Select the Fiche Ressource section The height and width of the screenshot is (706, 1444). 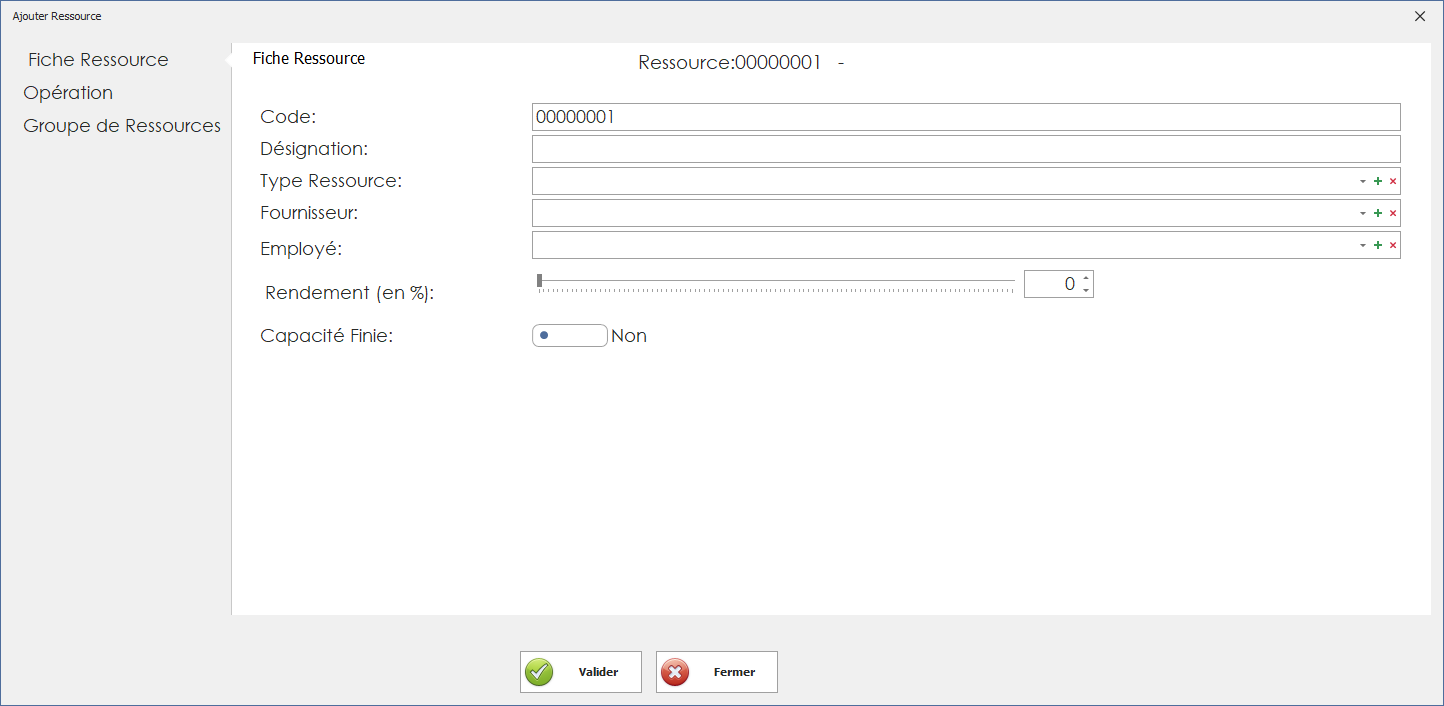[x=98, y=60]
